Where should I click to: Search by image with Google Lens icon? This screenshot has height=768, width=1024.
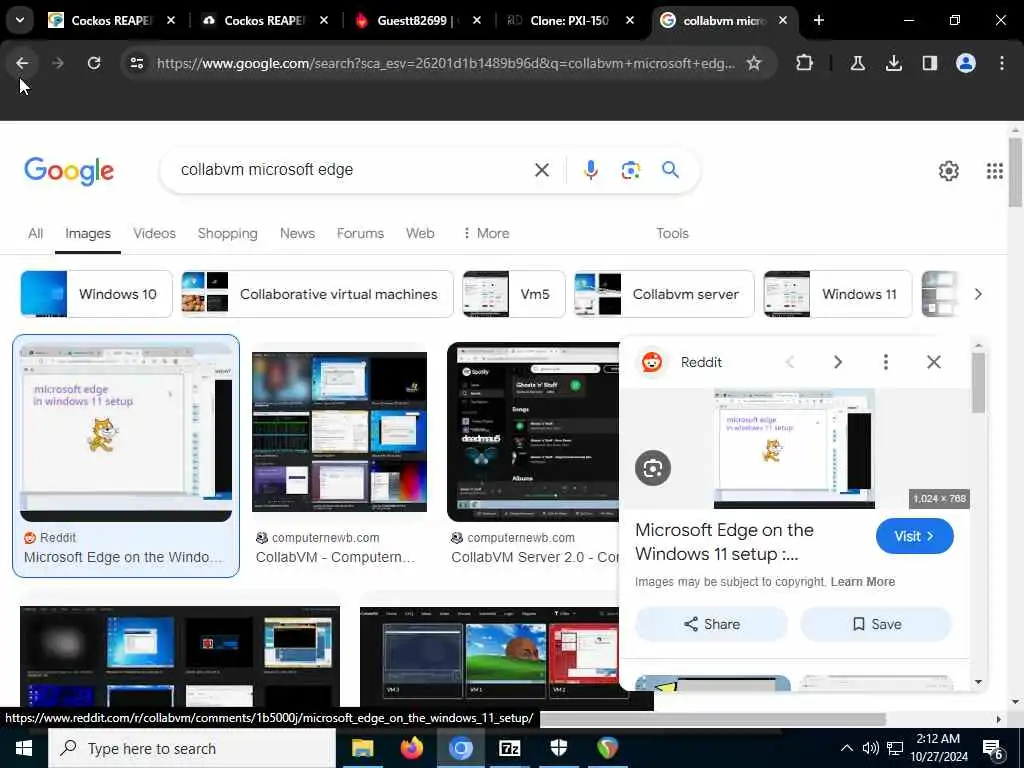click(630, 170)
